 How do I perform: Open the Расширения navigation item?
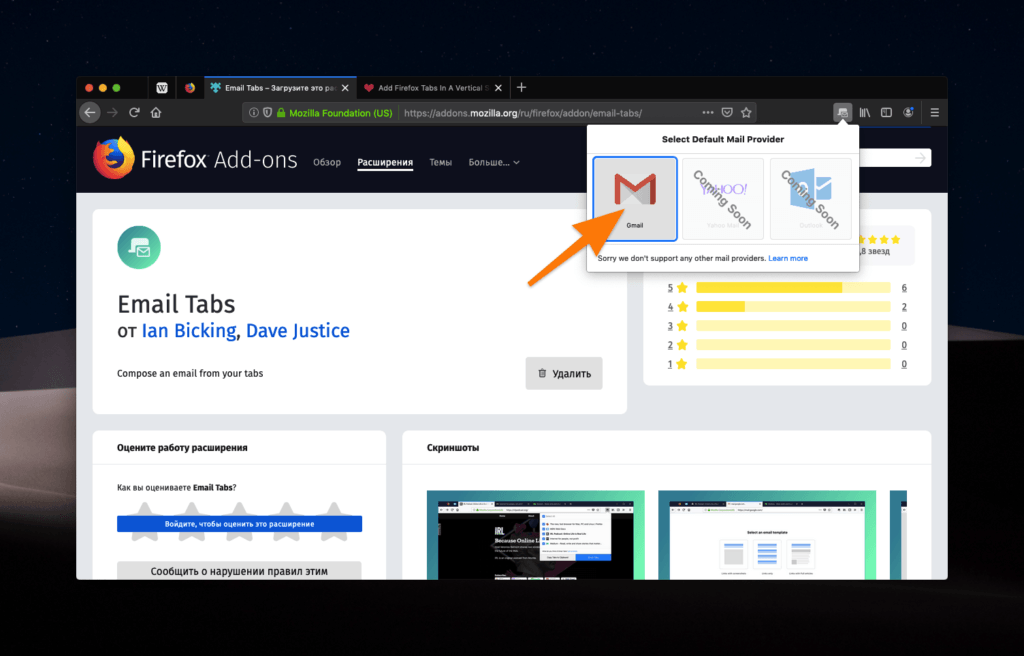point(385,162)
